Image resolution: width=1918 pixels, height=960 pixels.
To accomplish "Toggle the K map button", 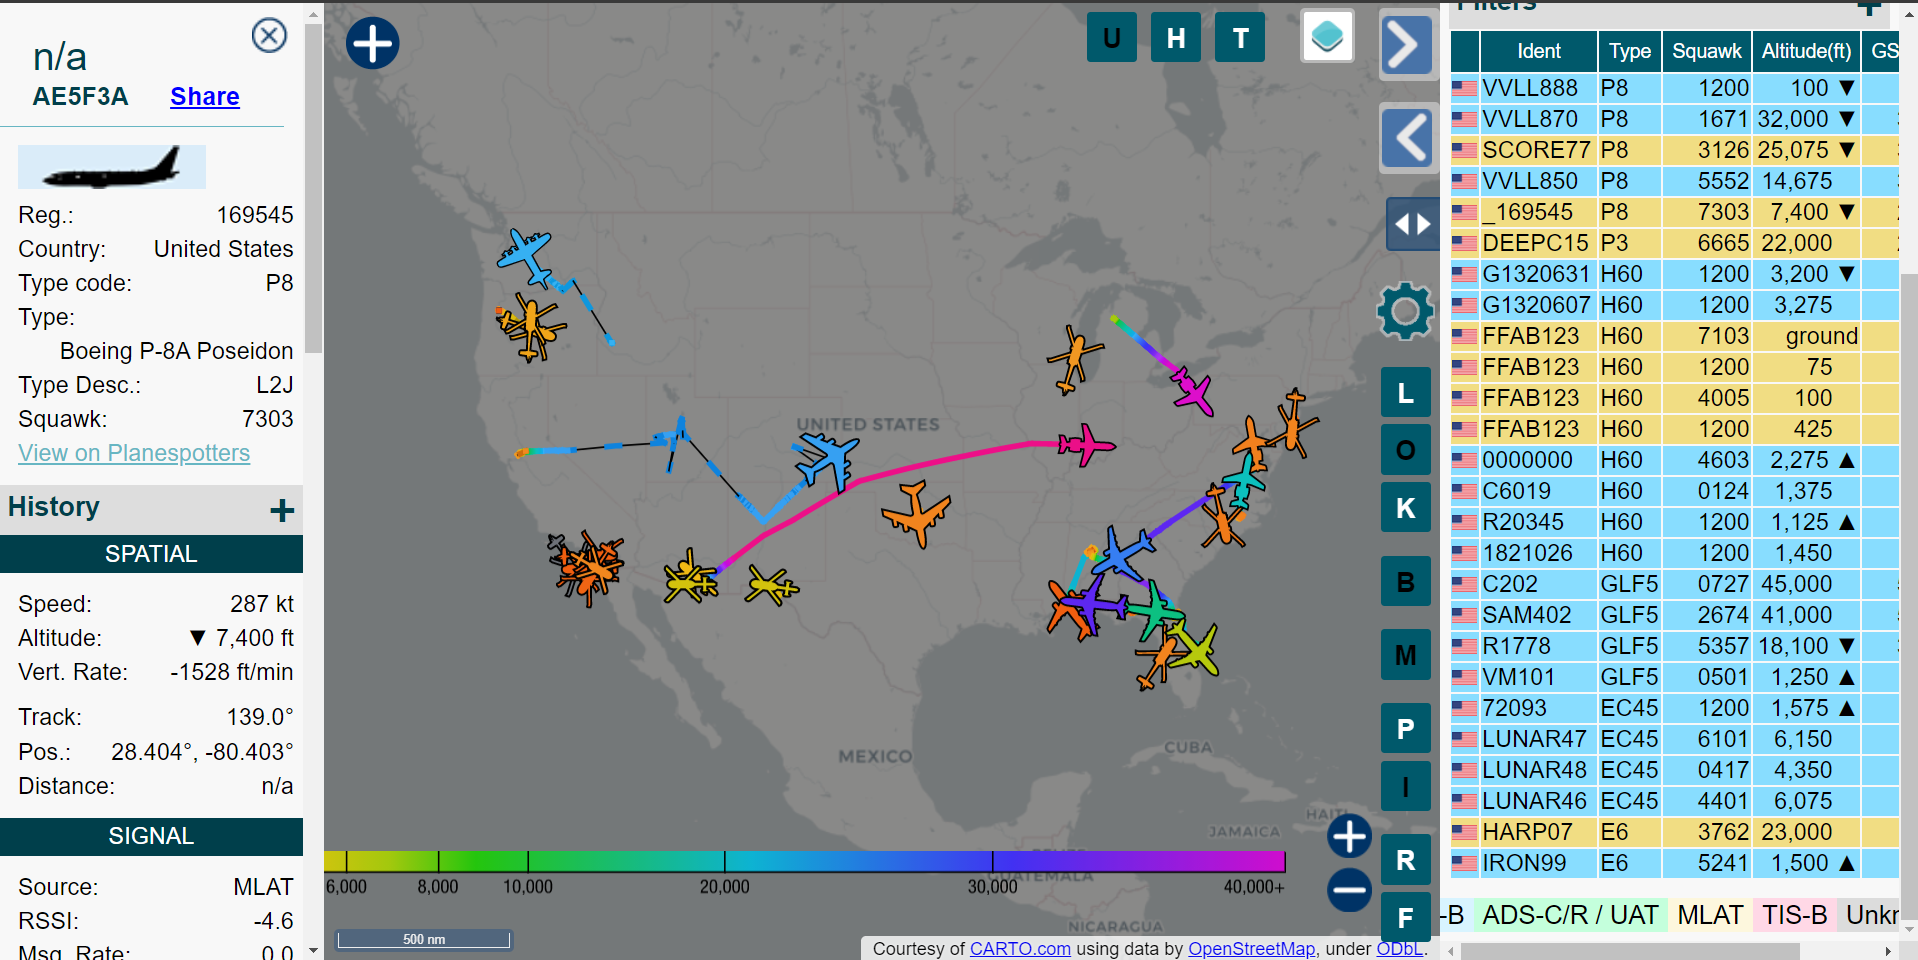I will 1405,507.
